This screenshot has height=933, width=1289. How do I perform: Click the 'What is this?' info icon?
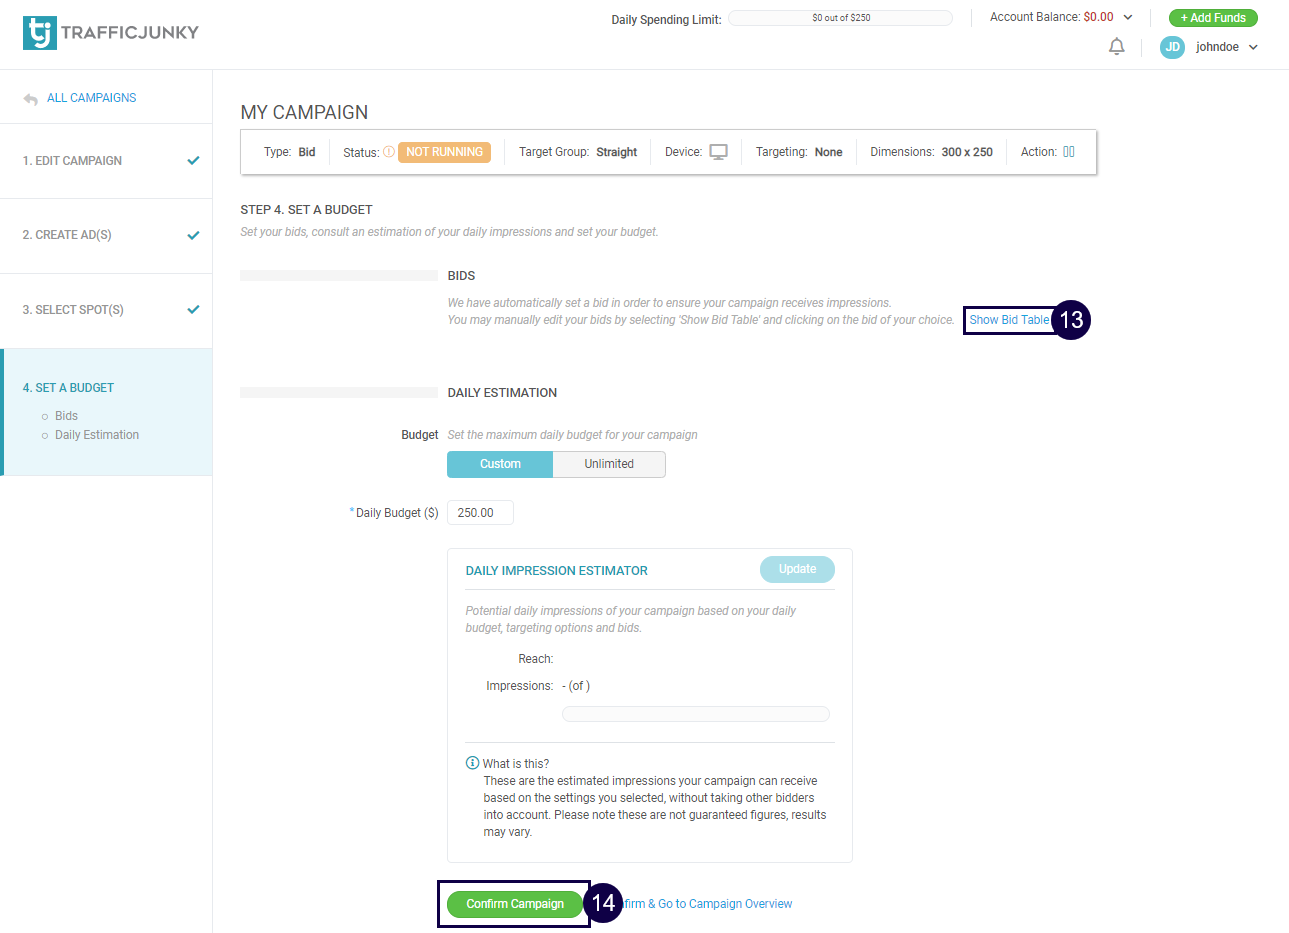[472, 763]
